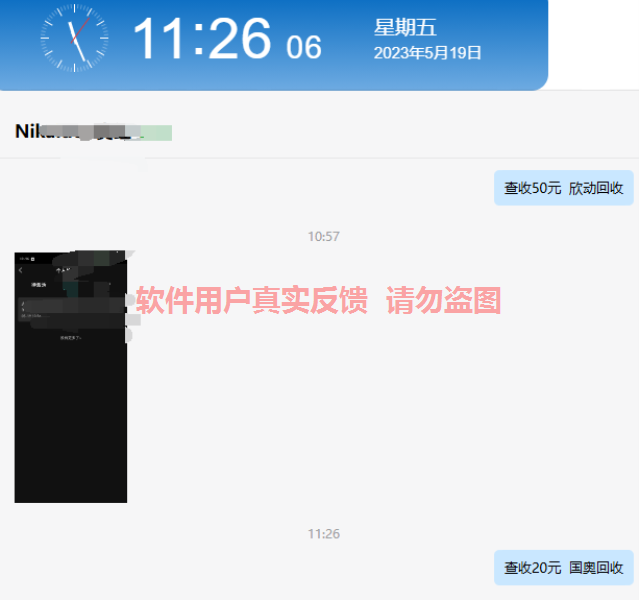Click the 10:57 timestamp in chat
This screenshot has width=639, height=600.
pyautogui.click(x=324, y=236)
